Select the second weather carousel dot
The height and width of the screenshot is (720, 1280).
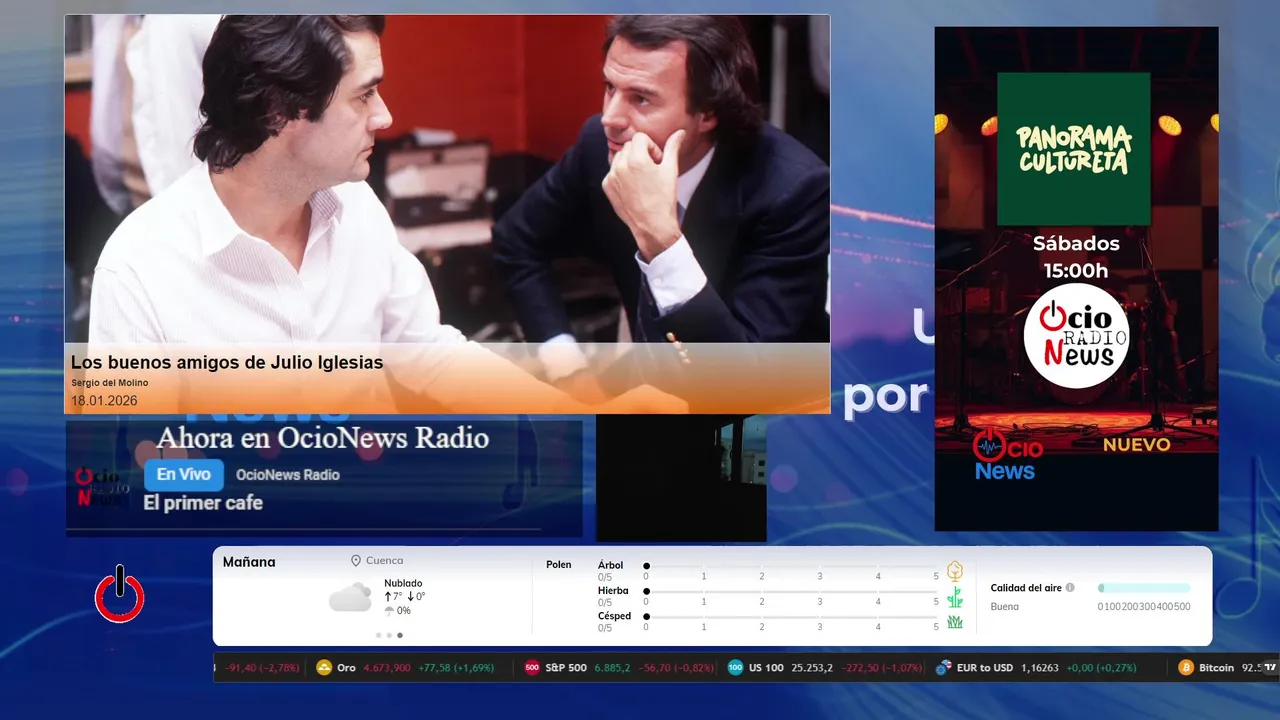[389, 635]
